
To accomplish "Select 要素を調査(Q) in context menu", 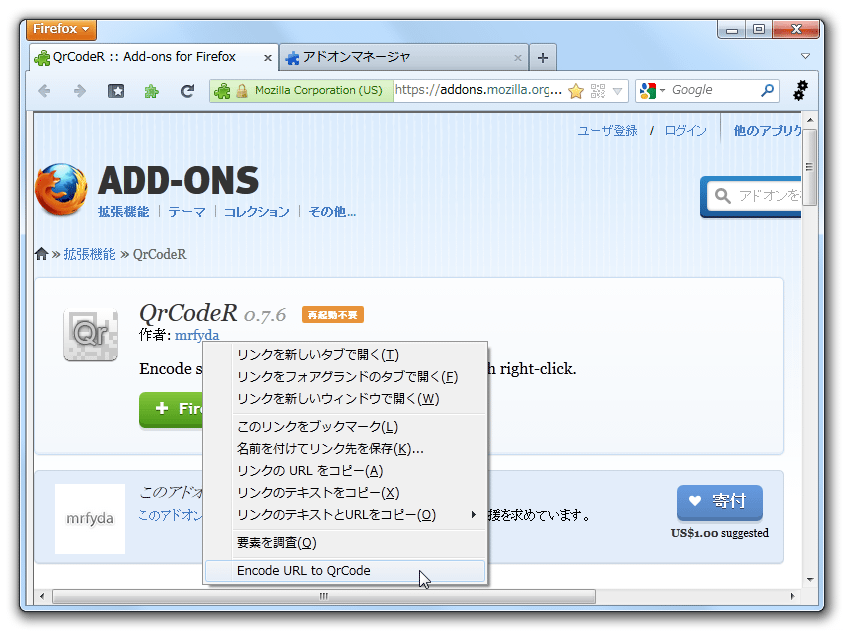I will 345,543.
